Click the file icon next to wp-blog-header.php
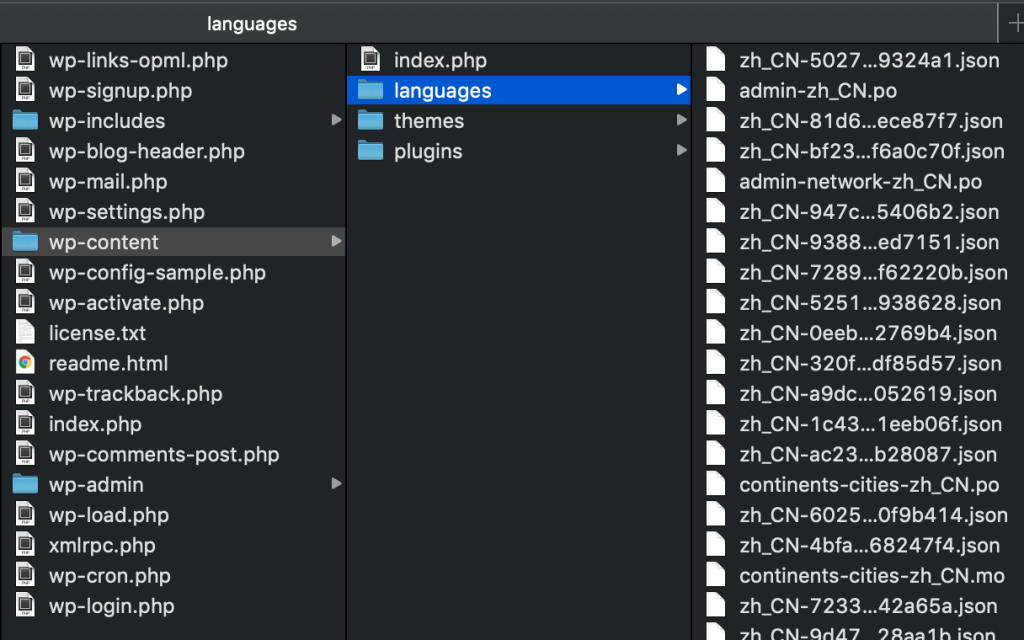Image resolution: width=1024 pixels, height=640 pixels. point(25,151)
